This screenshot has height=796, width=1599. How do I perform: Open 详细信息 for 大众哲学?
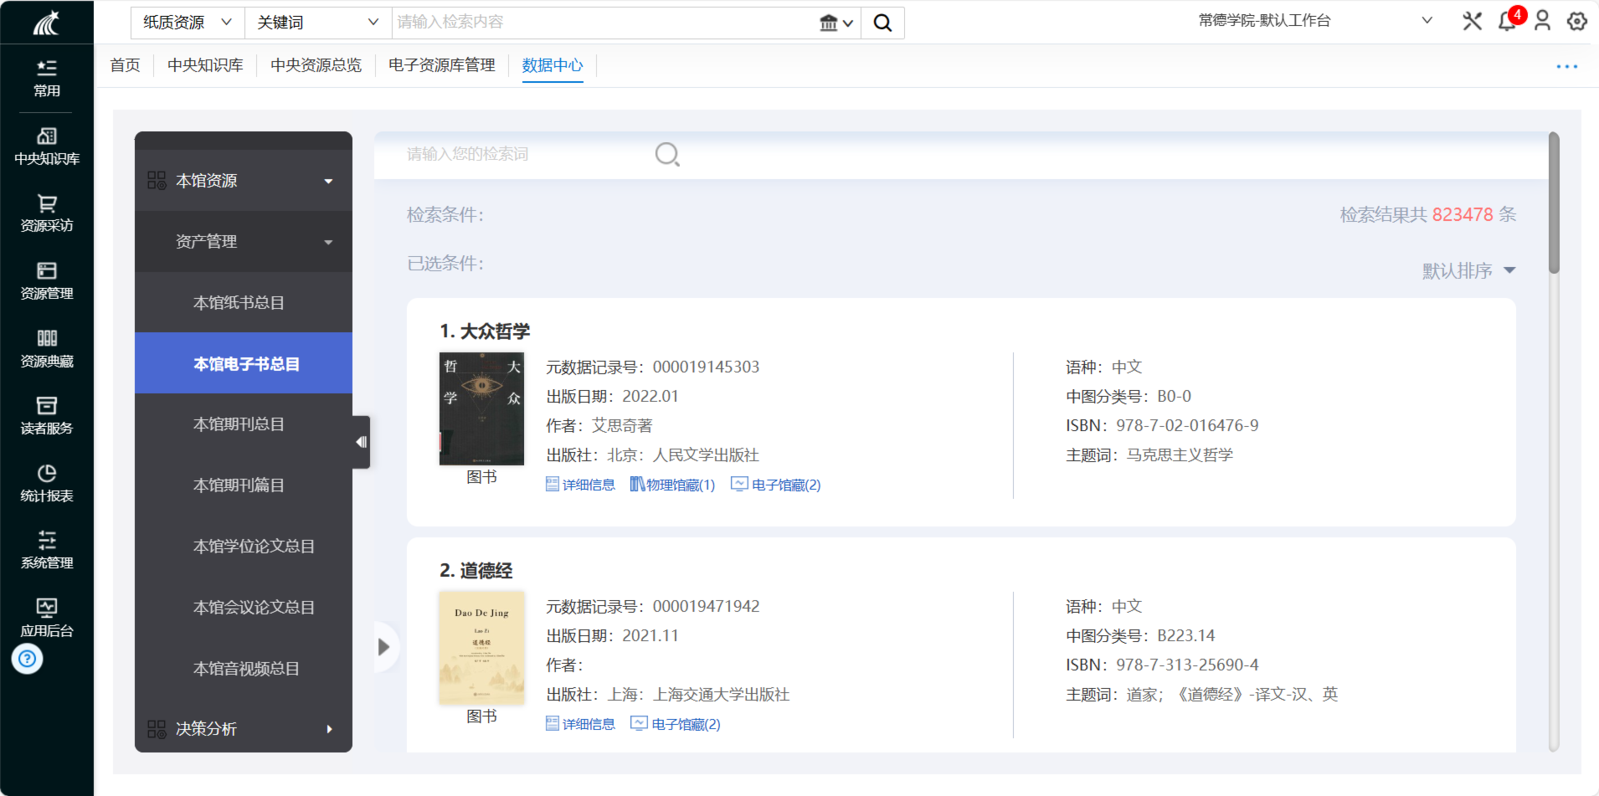tap(580, 485)
